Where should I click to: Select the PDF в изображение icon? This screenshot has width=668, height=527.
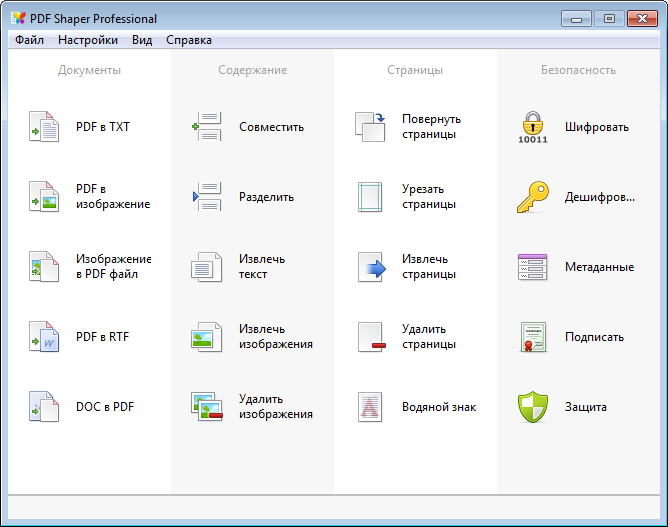click(44, 196)
